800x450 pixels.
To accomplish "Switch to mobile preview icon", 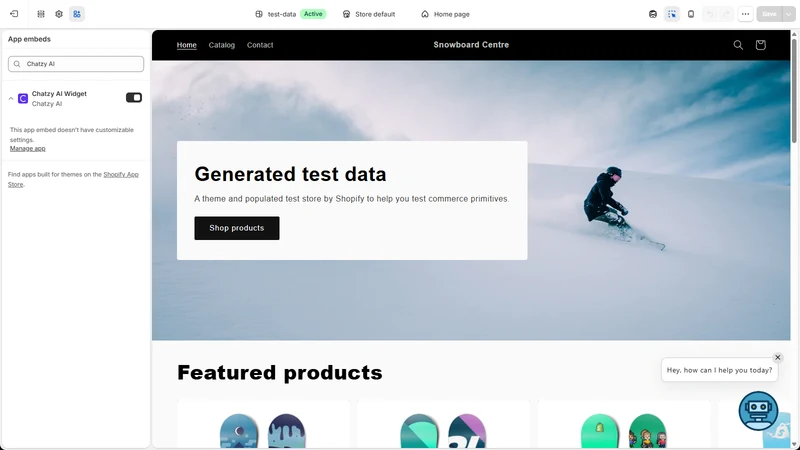I will click(x=691, y=14).
